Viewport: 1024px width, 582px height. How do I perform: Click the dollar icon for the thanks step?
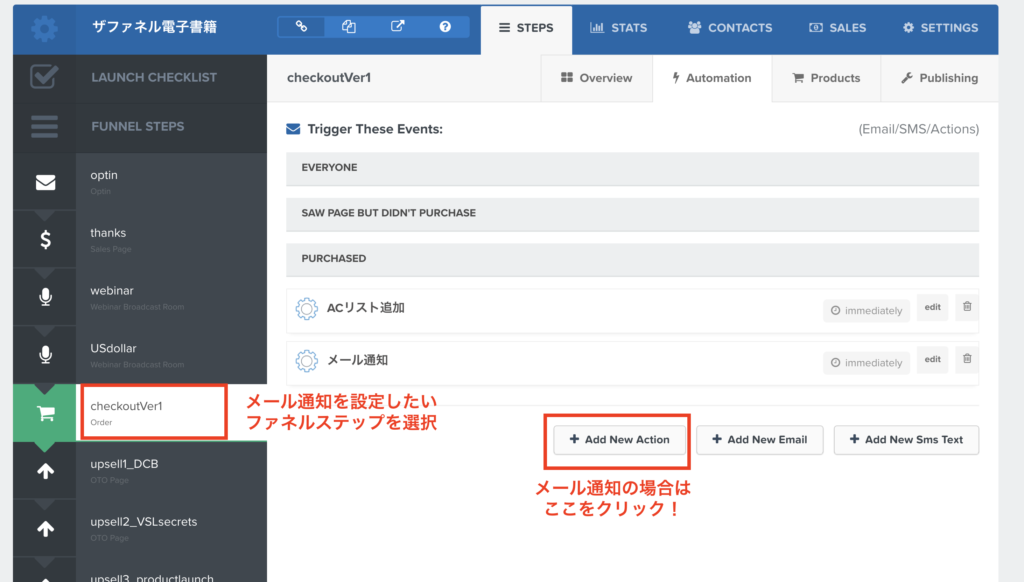(x=45, y=240)
